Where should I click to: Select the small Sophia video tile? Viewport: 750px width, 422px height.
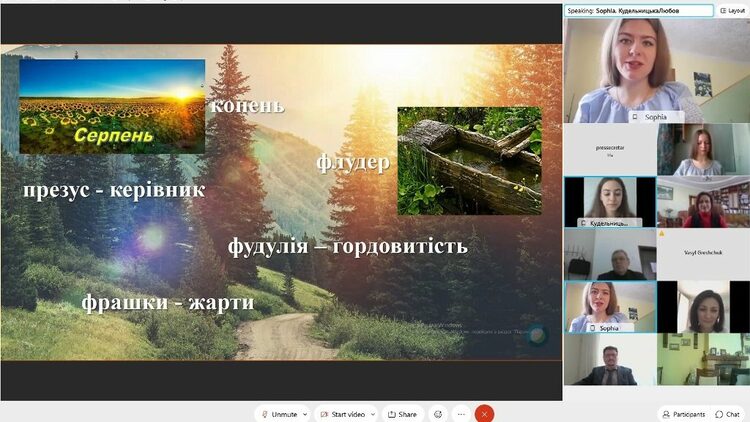610,307
